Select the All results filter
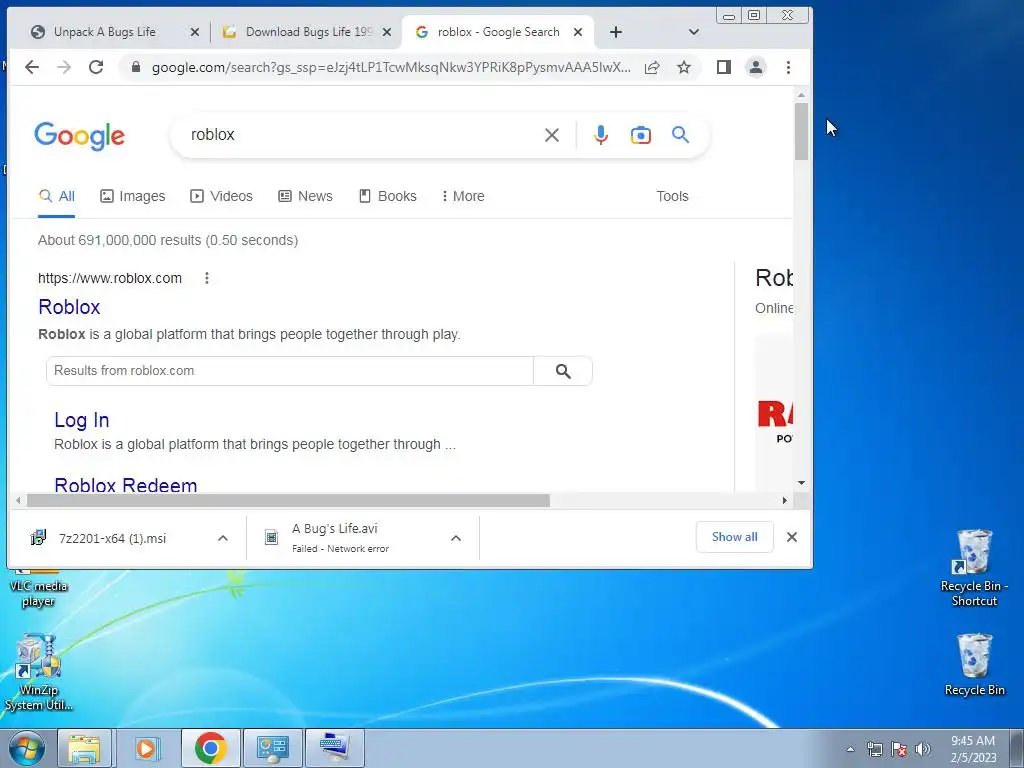The width and height of the screenshot is (1024, 768). 57,196
